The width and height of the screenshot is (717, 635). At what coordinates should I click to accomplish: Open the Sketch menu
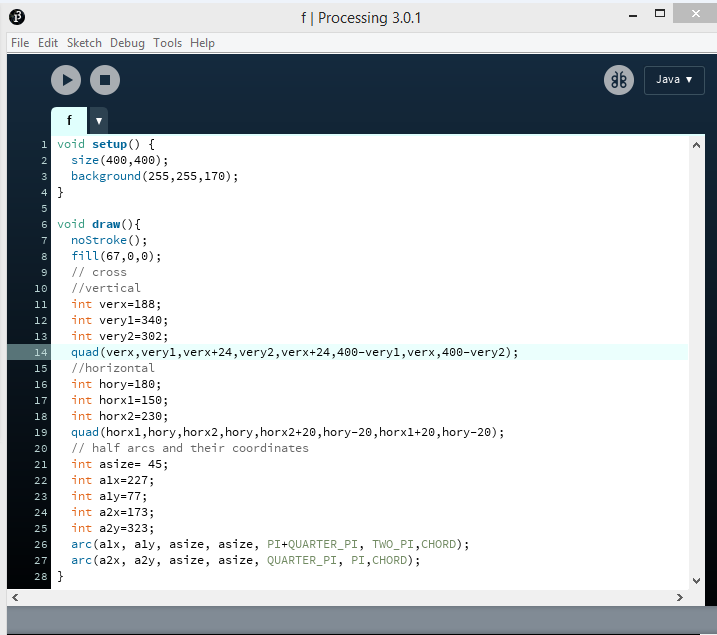coord(84,43)
